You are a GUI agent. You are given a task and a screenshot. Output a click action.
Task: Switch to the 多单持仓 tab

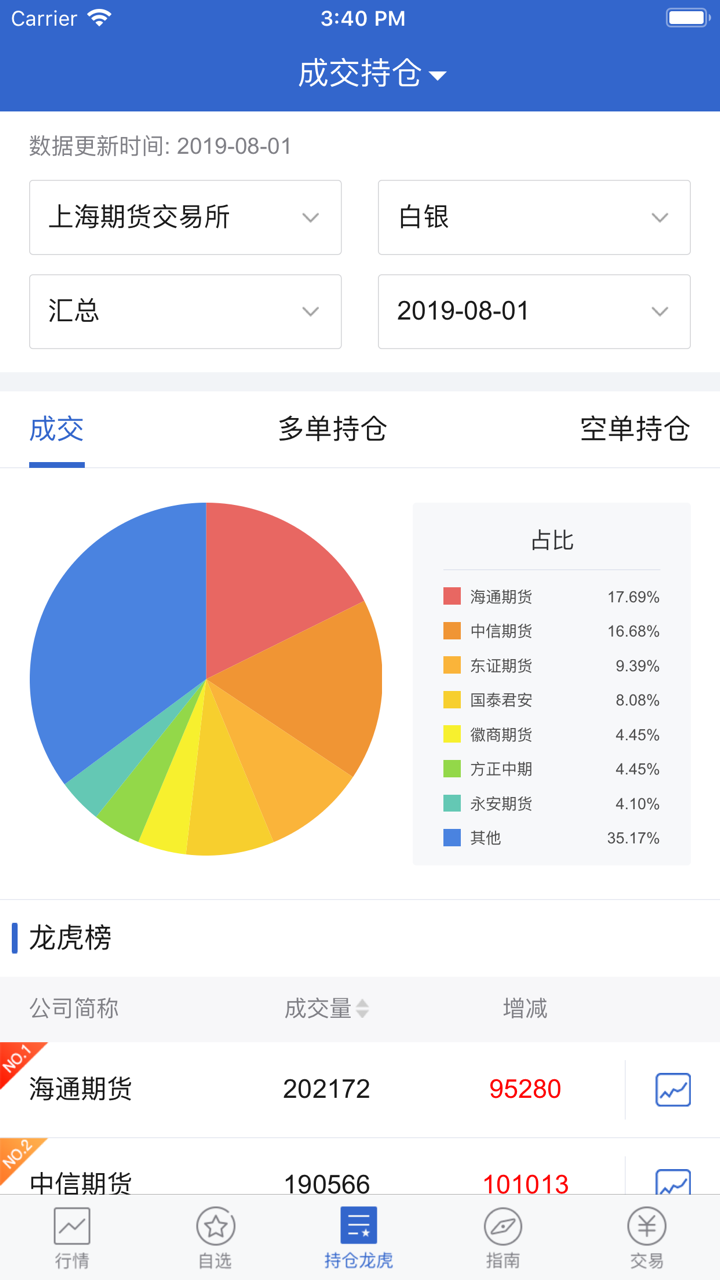click(x=332, y=429)
